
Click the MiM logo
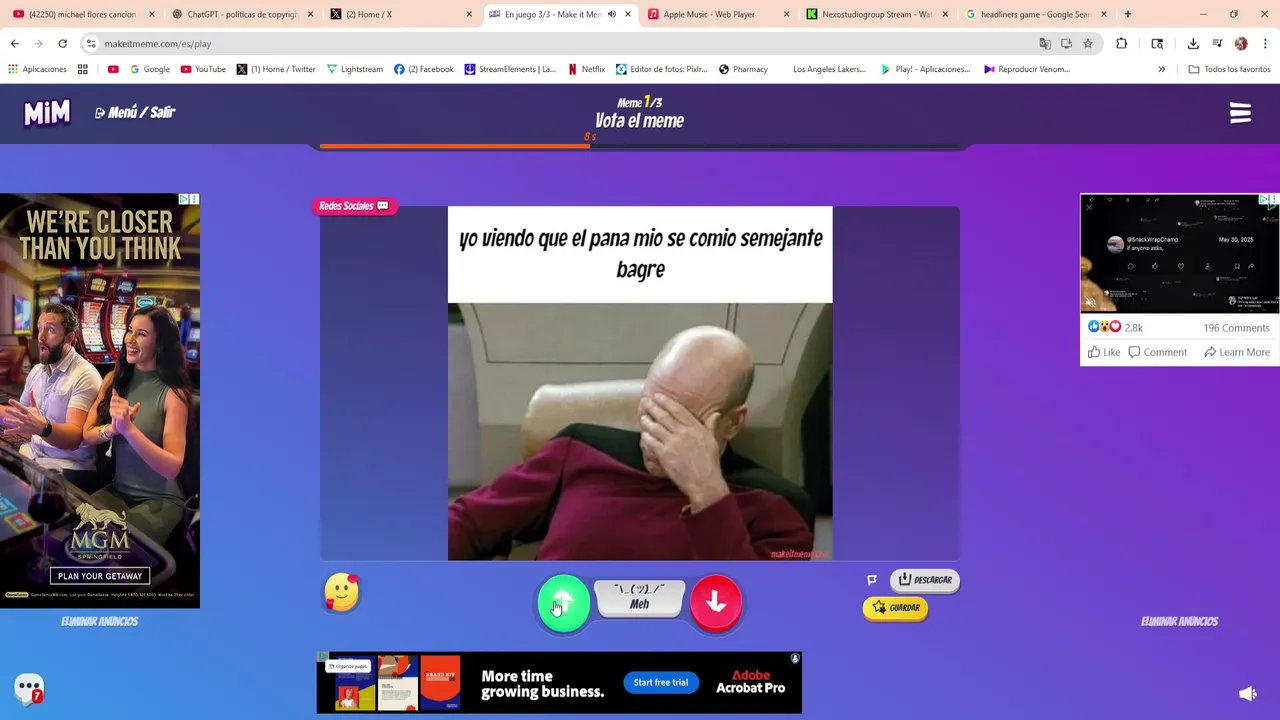(47, 113)
